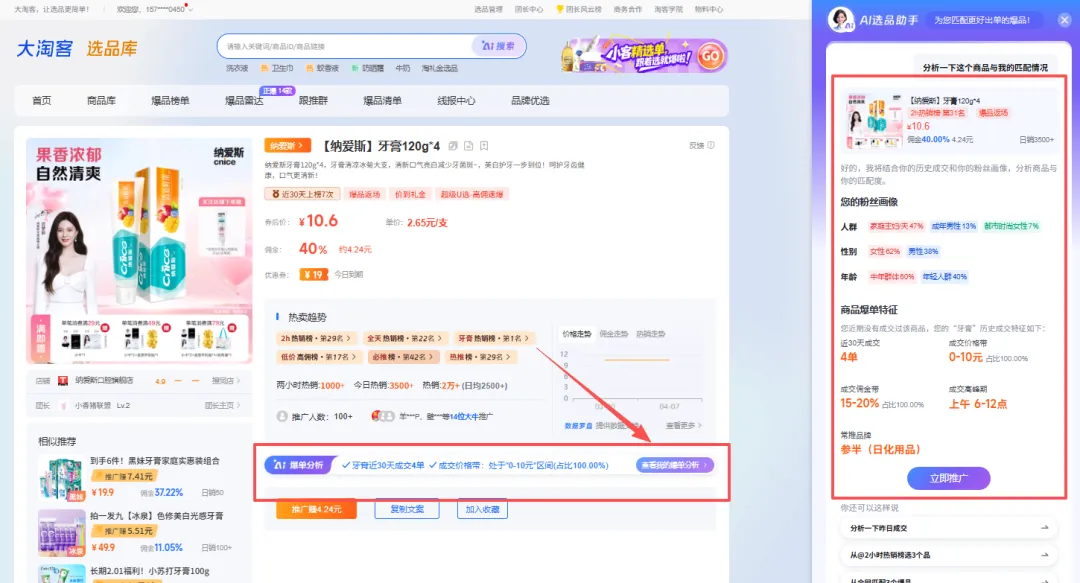
Task: Click the 爆单分析 AI badge
Action: (x=300, y=465)
